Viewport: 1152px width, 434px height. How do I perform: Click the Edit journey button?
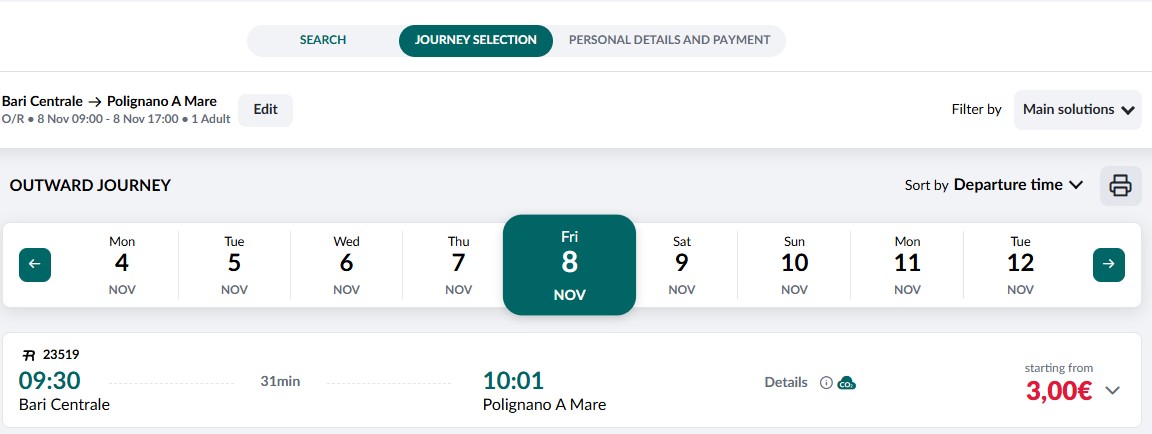point(265,110)
